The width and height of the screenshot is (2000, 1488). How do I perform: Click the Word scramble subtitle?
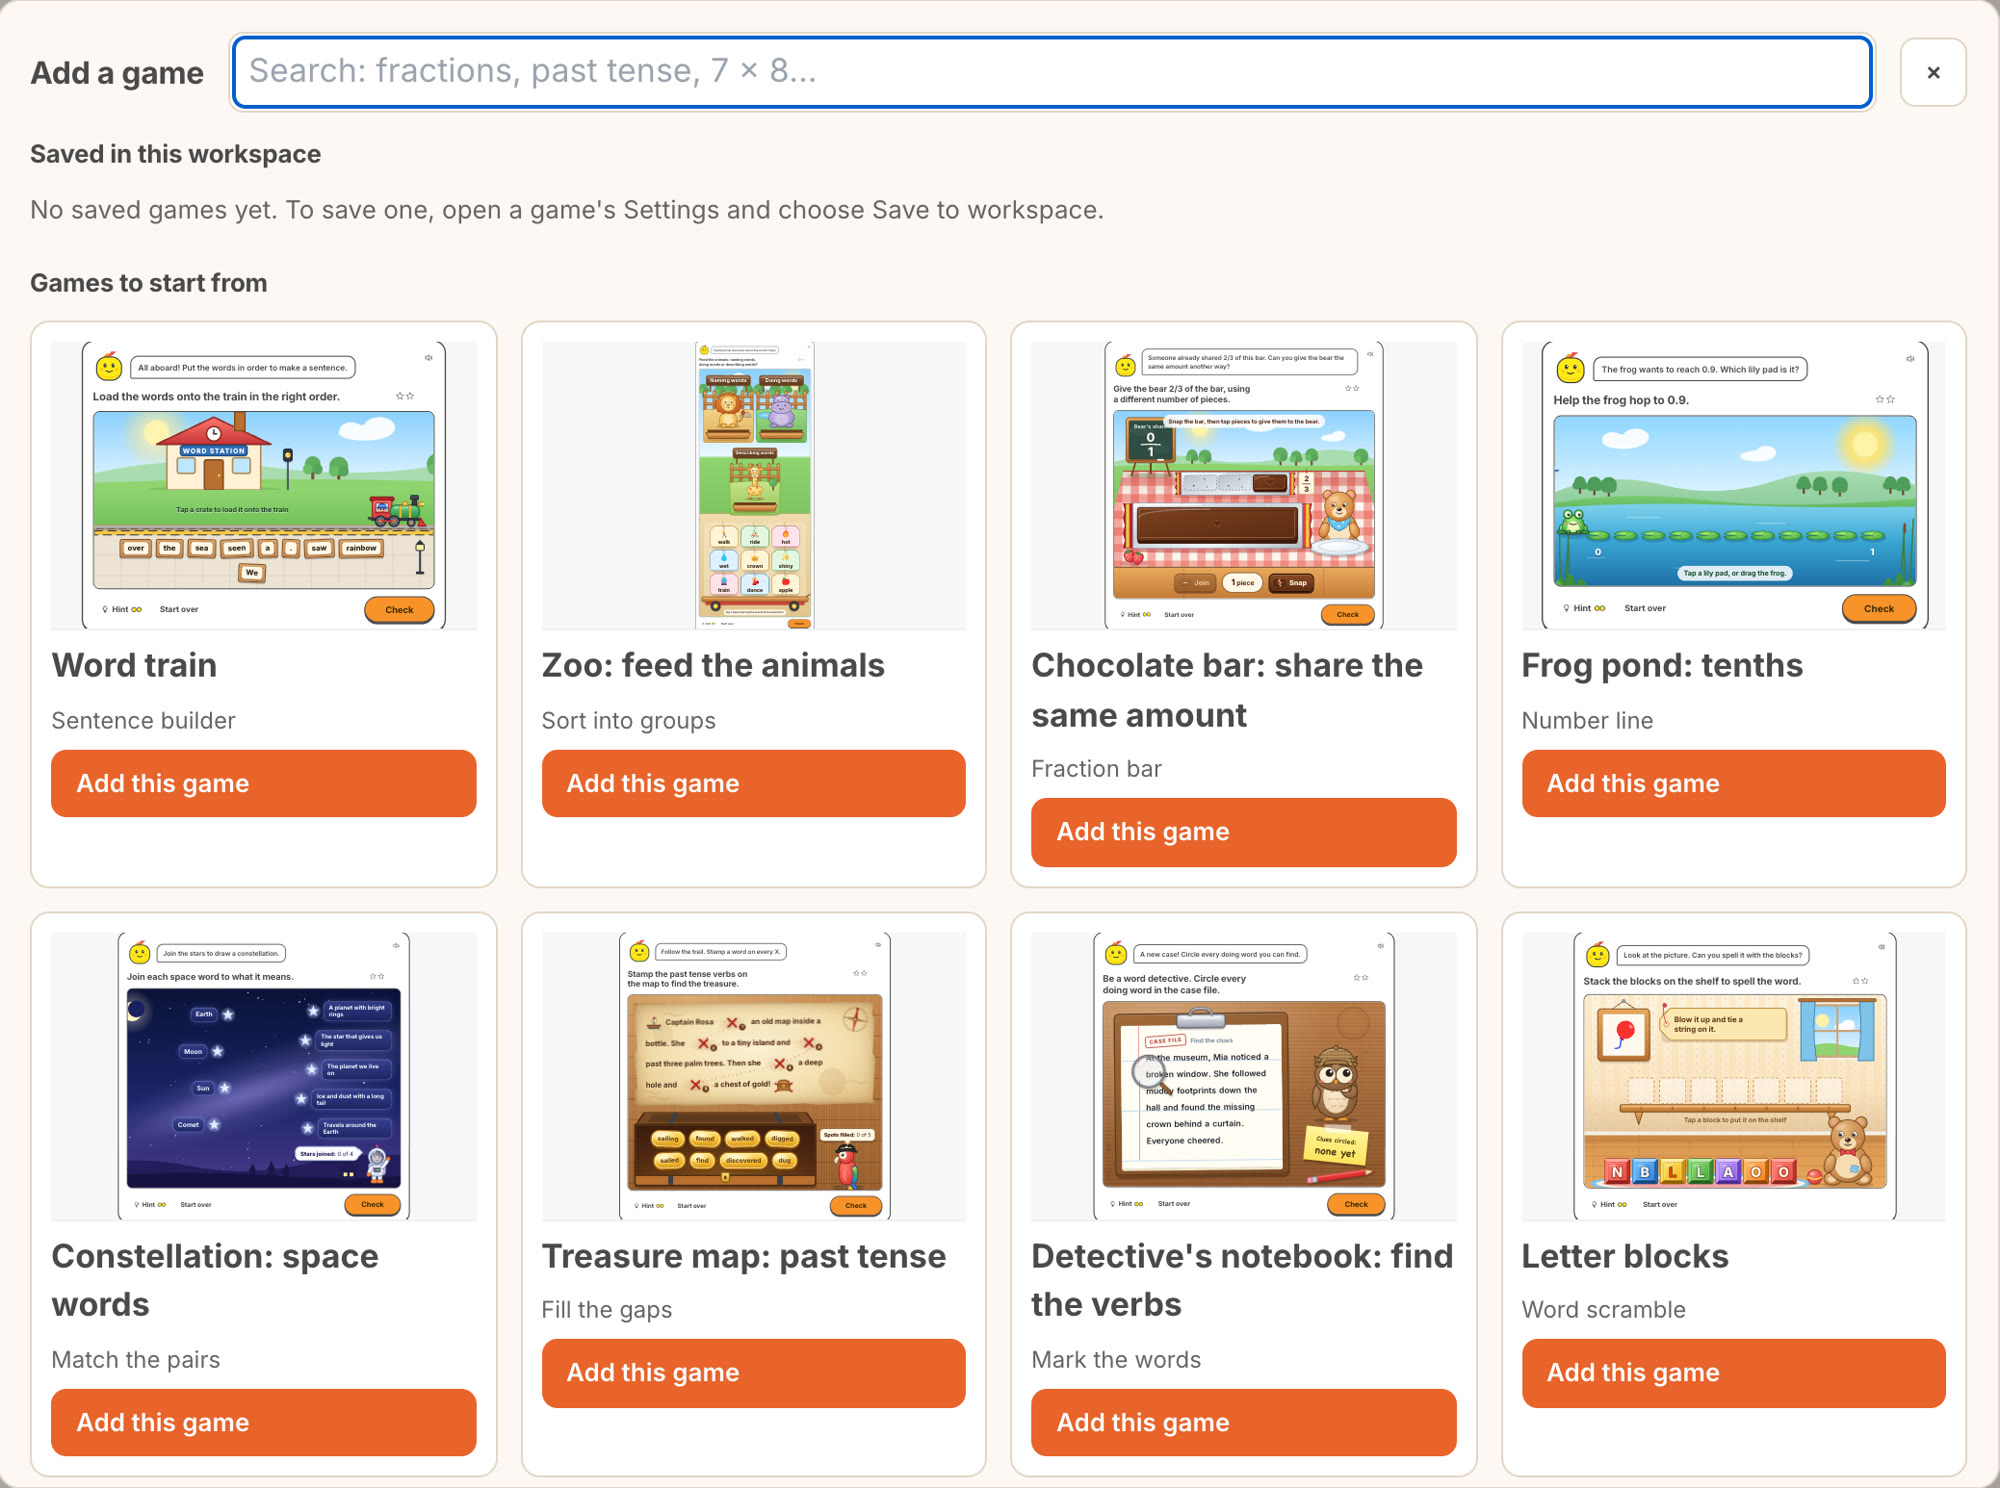(1603, 1309)
